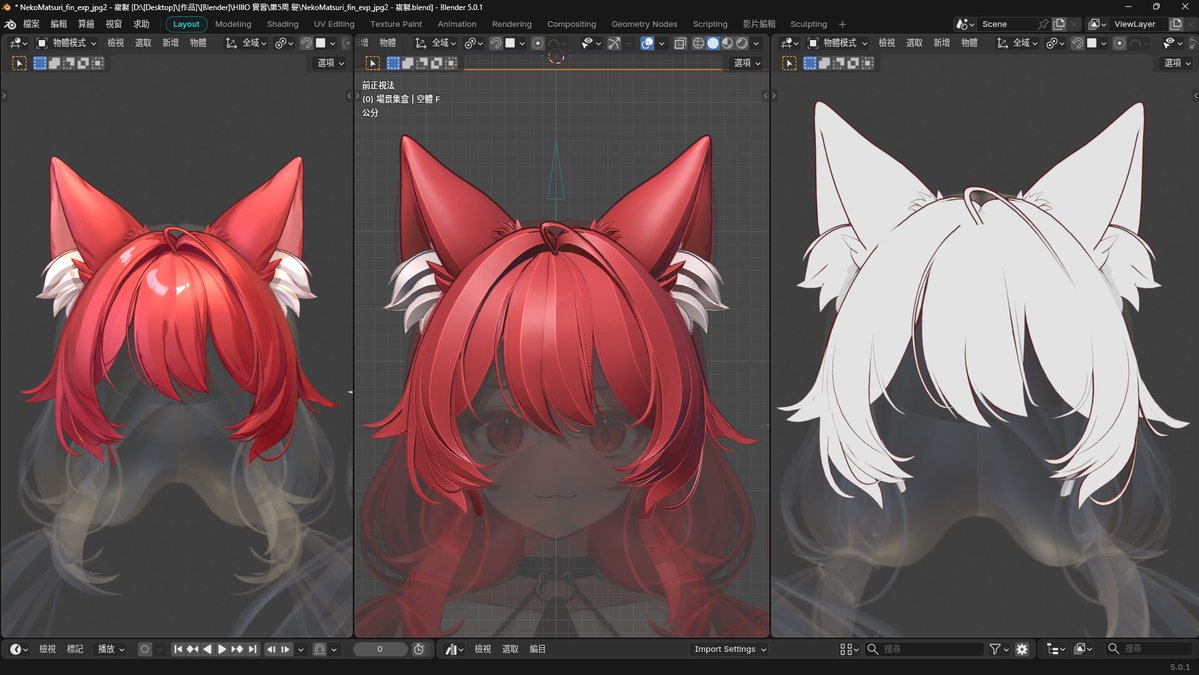
Task: Choose subtract-selection mode in left viewport
Action: click(x=69, y=63)
